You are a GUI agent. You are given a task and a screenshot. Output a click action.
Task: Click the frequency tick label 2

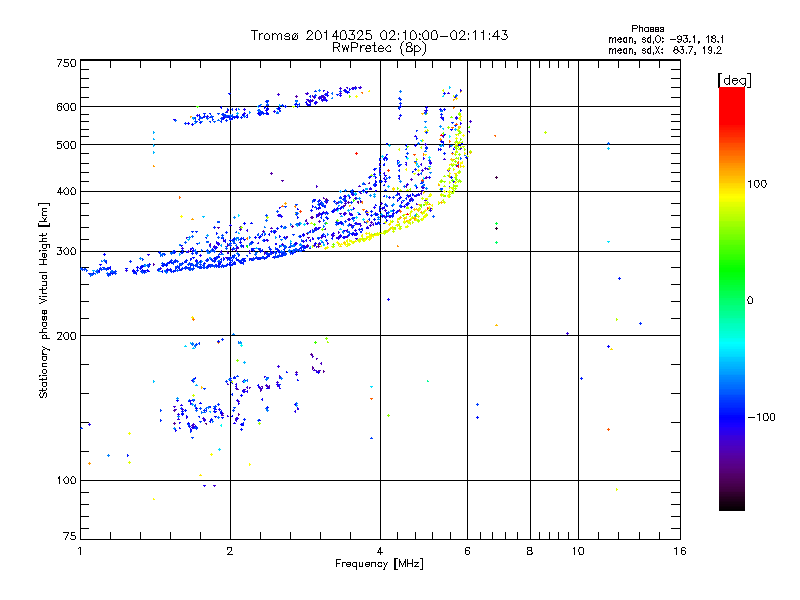point(230,551)
